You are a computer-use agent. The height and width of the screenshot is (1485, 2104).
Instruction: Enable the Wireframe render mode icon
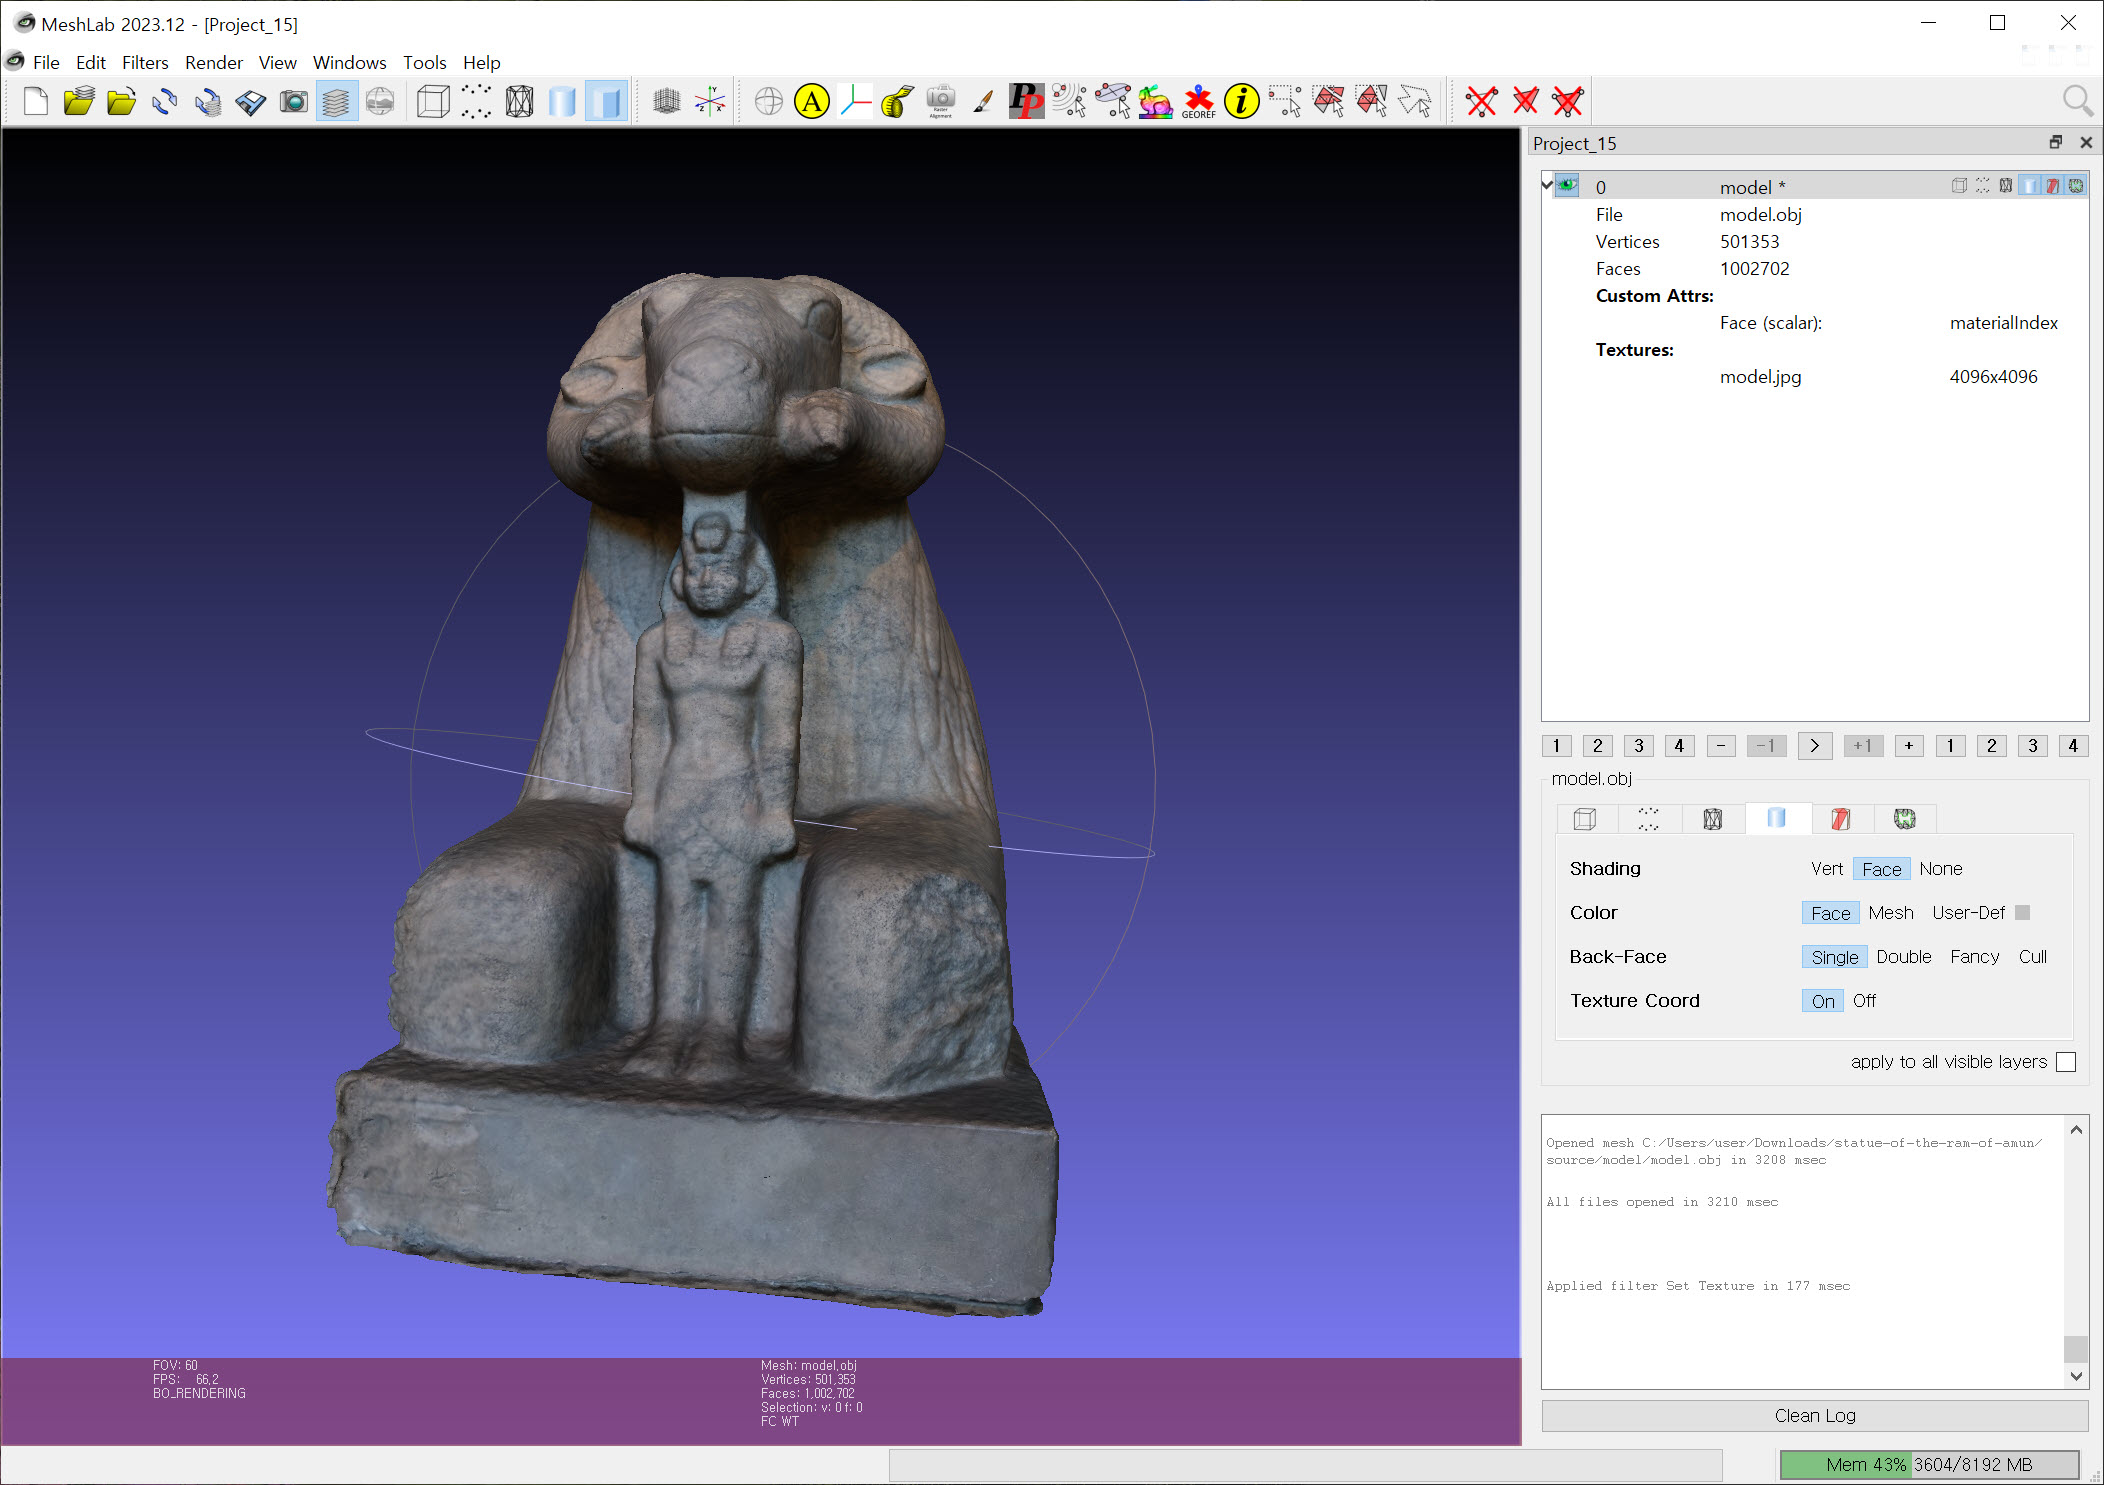[x=519, y=101]
